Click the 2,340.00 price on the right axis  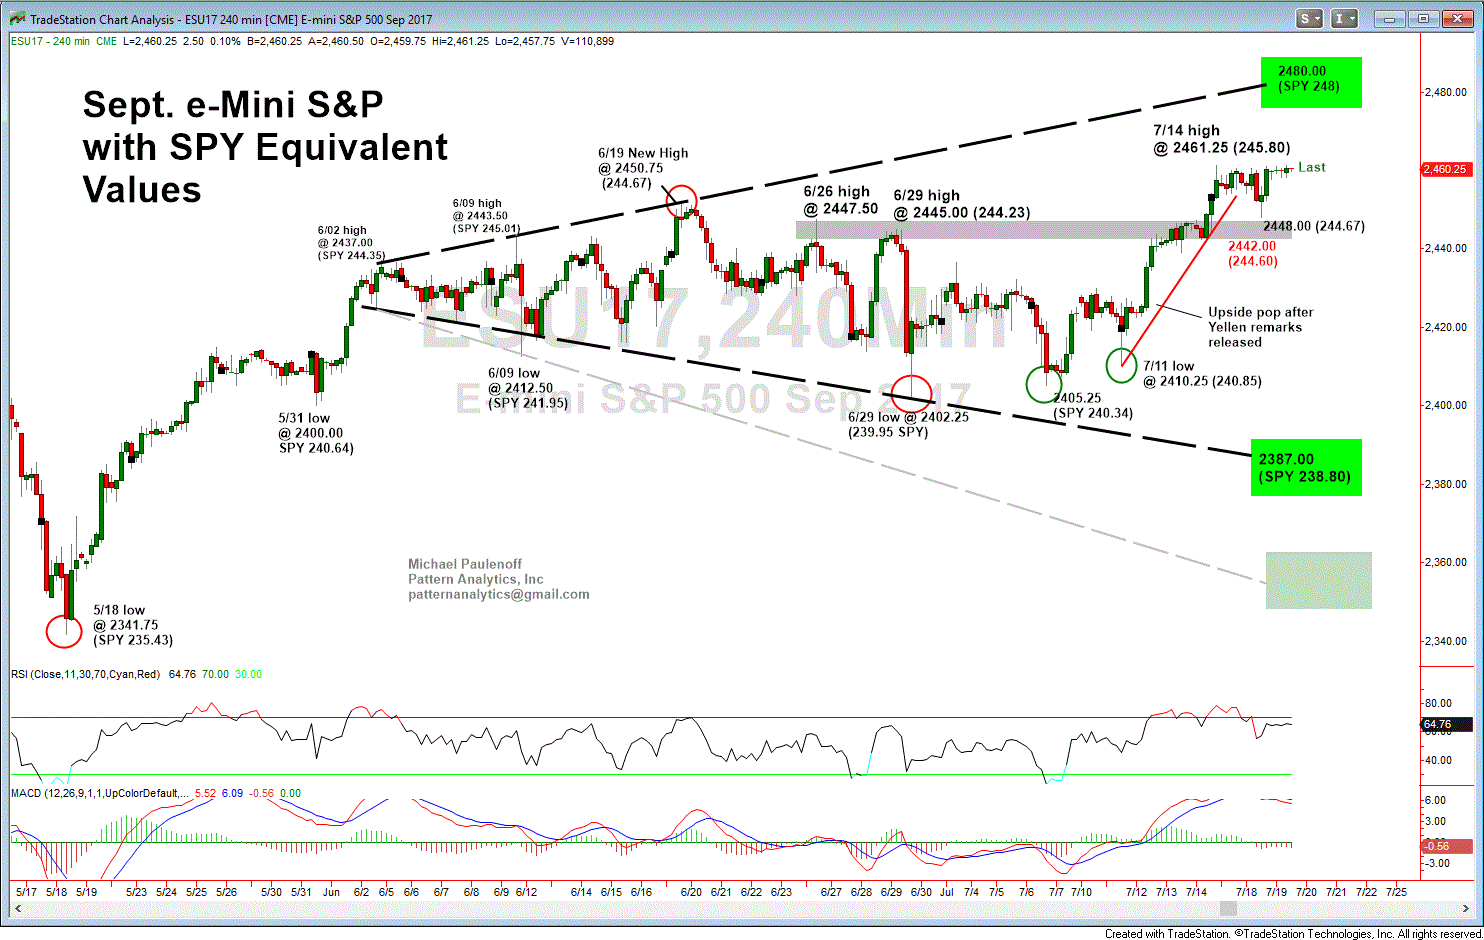click(1445, 641)
